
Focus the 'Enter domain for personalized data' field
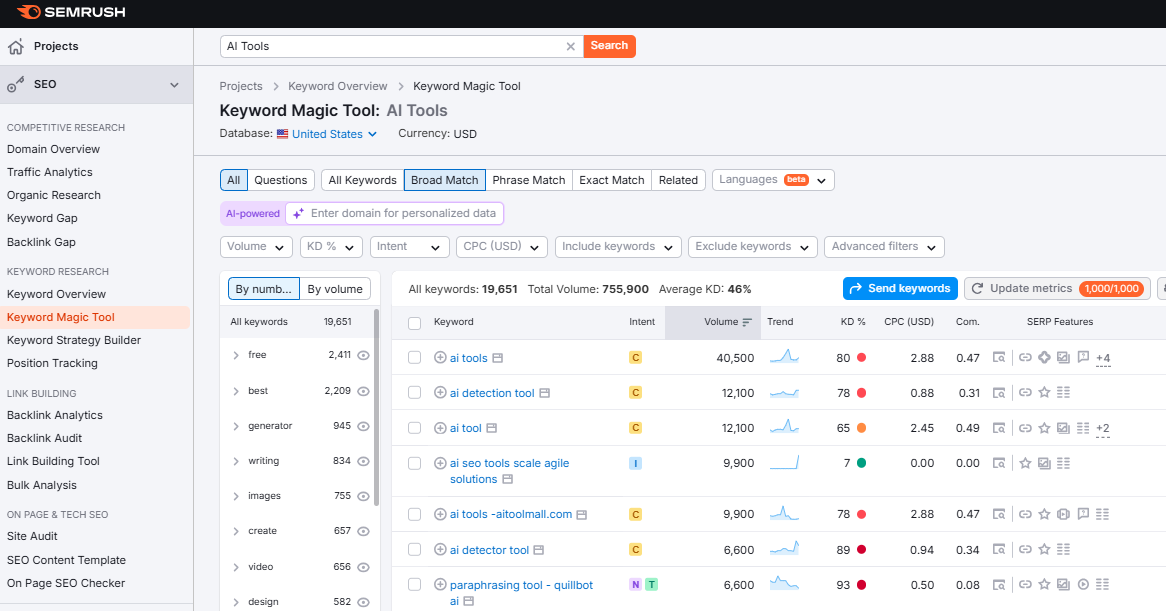pyautogui.click(x=394, y=213)
